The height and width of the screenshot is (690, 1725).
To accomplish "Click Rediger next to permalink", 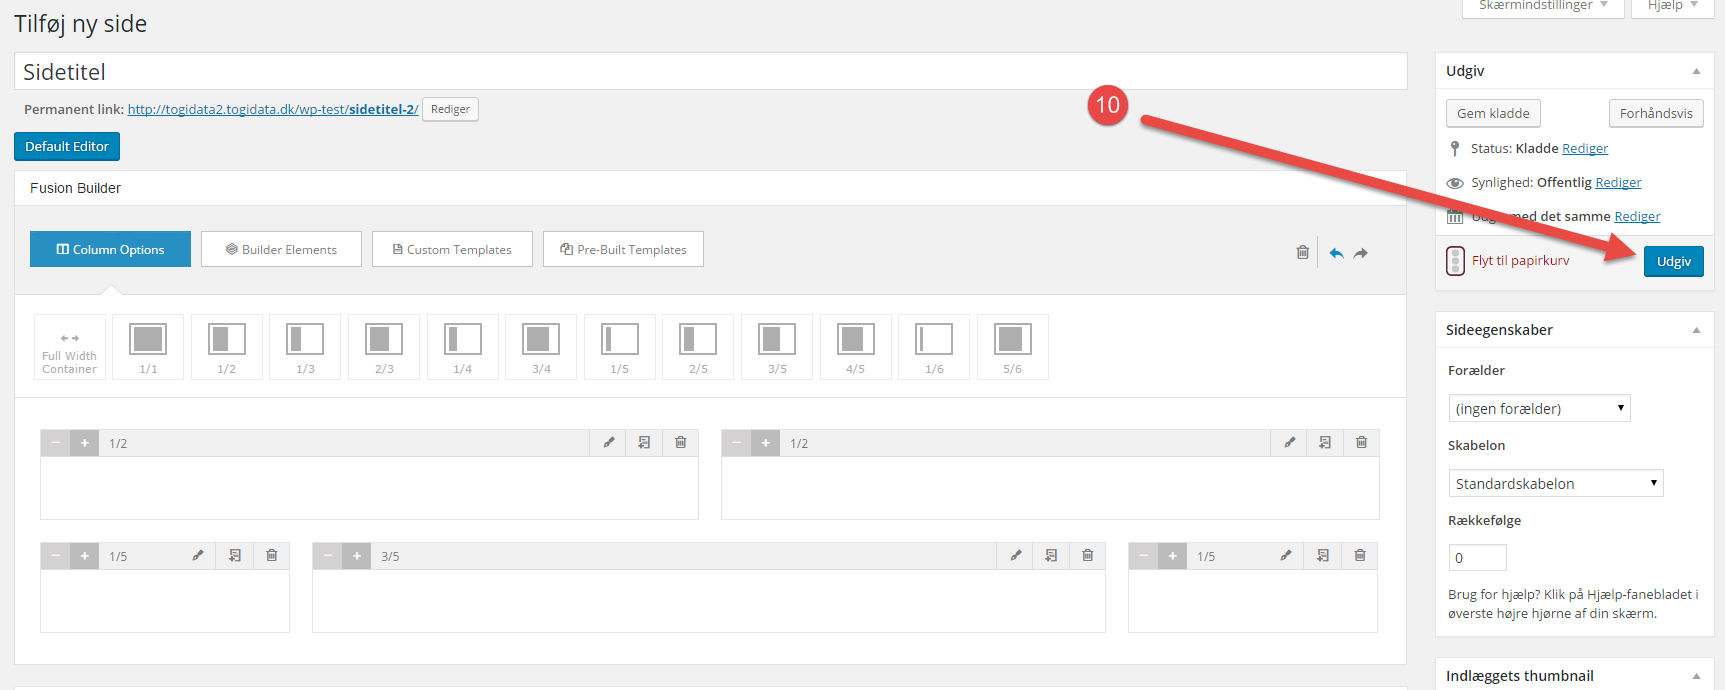I will pyautogui.click(x=450, y=109).
